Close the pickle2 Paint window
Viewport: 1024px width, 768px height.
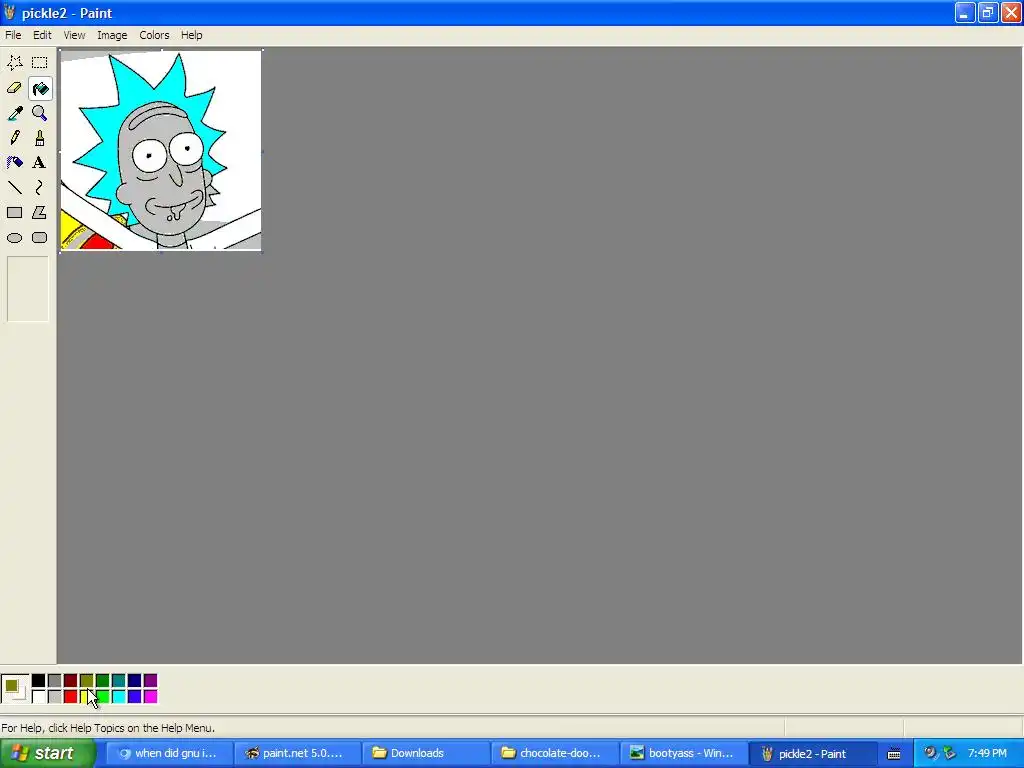point(1011,12)
